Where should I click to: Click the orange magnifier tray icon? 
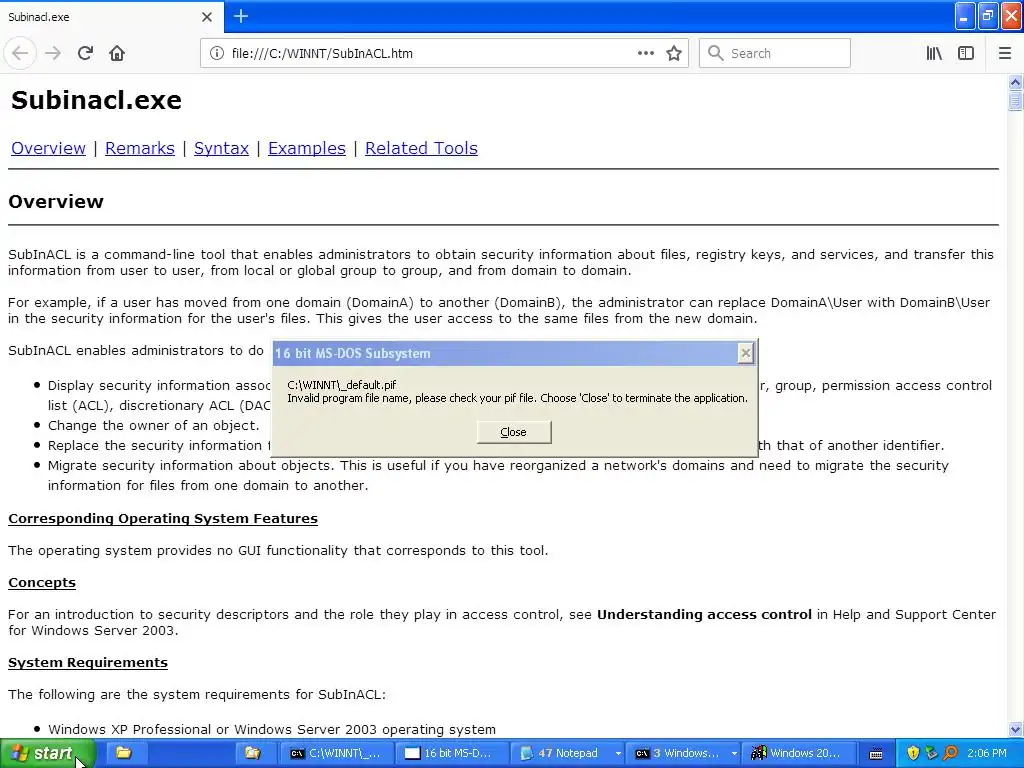click(950, 753)
